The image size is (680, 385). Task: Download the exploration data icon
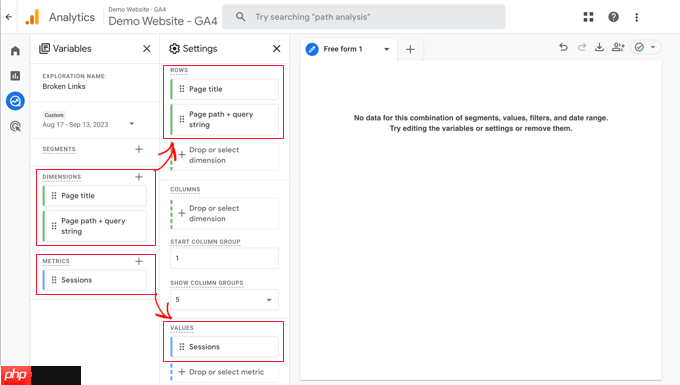pyautogui.click(x=599, y=47)
